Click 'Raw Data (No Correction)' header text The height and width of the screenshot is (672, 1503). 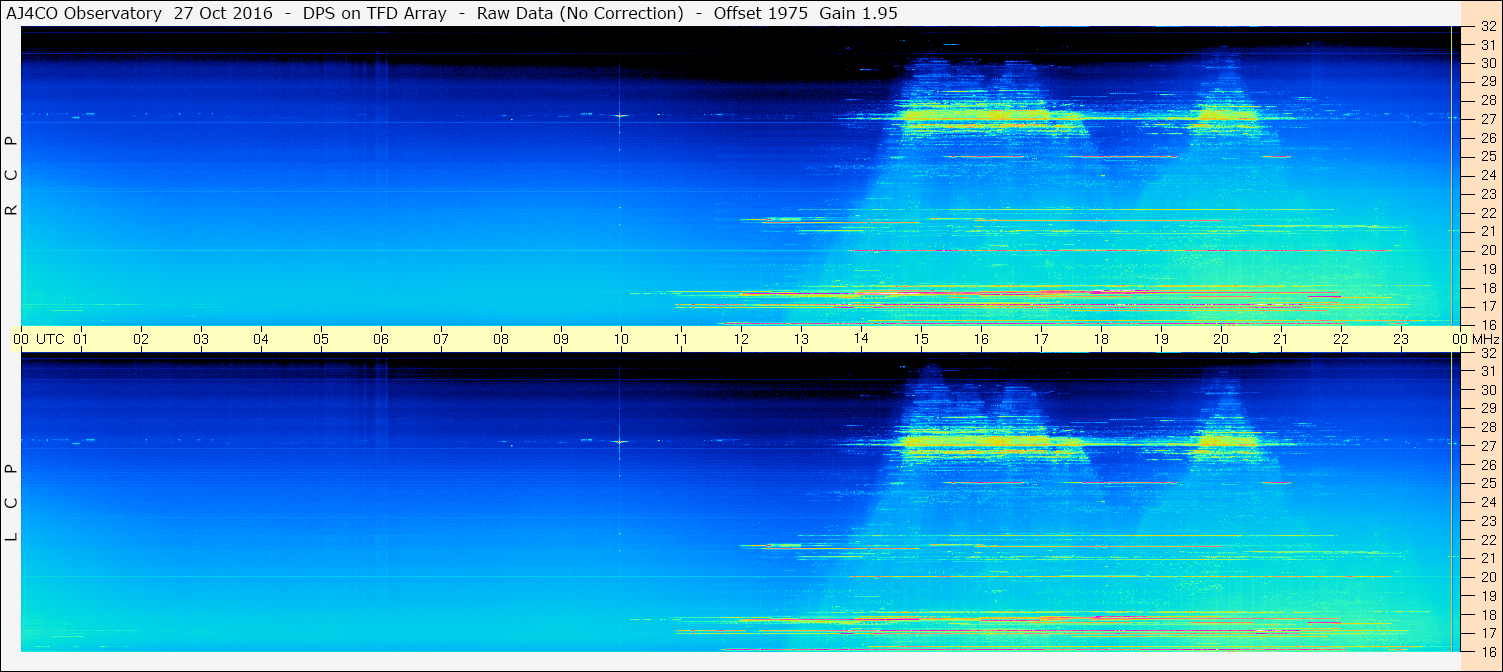pos(580,13)
